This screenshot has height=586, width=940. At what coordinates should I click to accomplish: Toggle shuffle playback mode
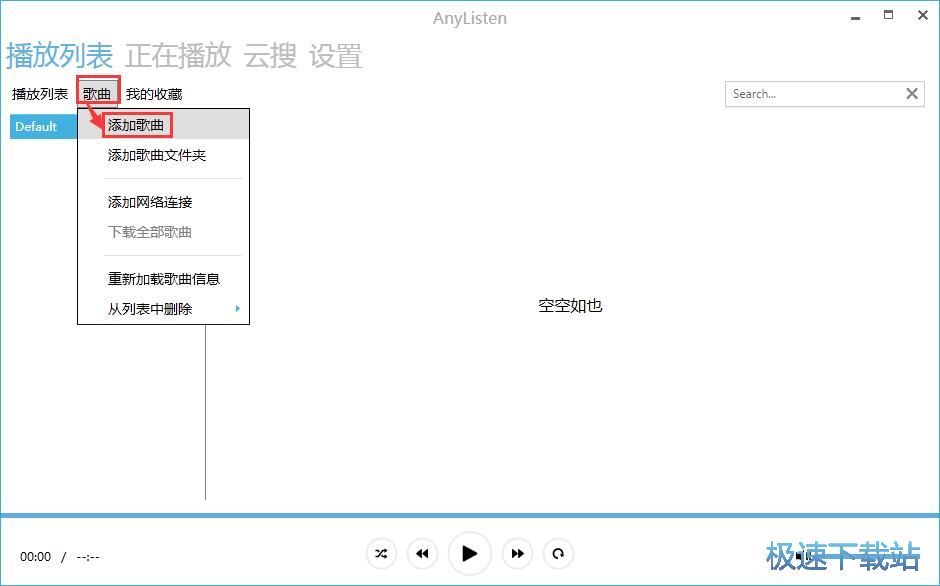point(381,554)
